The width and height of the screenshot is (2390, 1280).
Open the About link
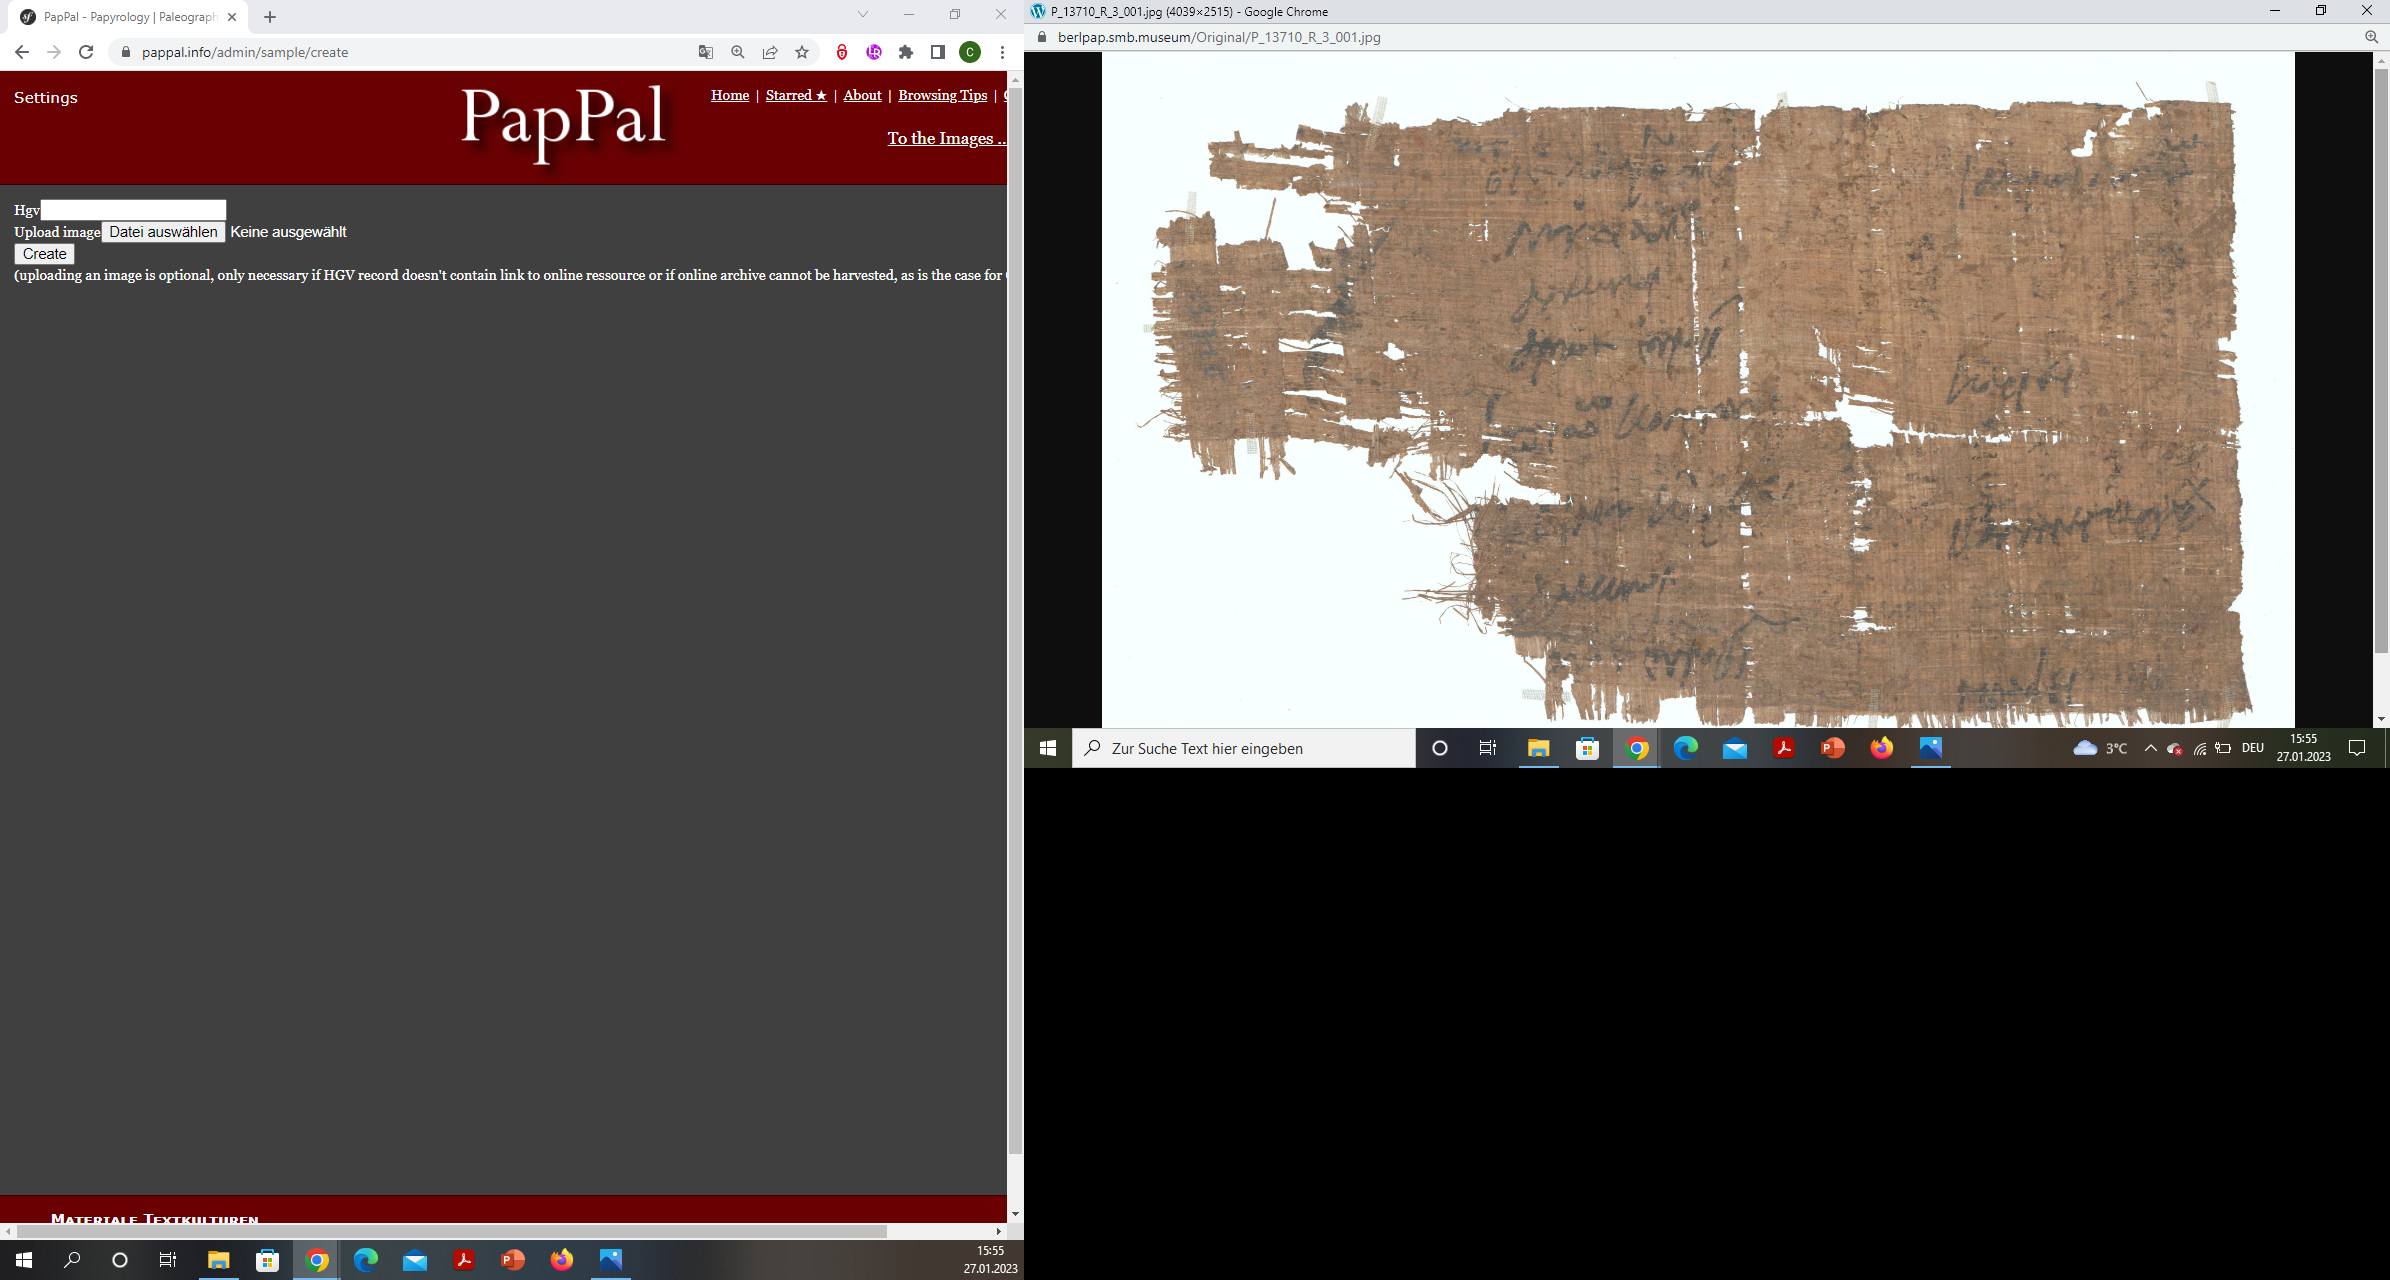(x=862, y=95)
